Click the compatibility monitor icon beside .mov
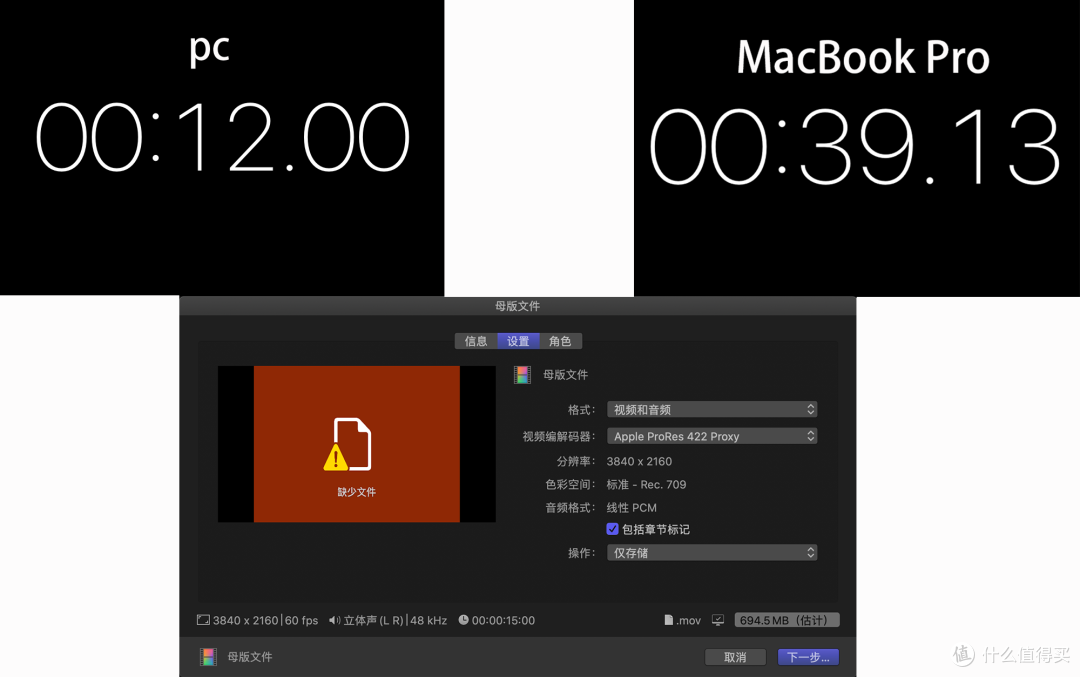 (x=718, y=620)
